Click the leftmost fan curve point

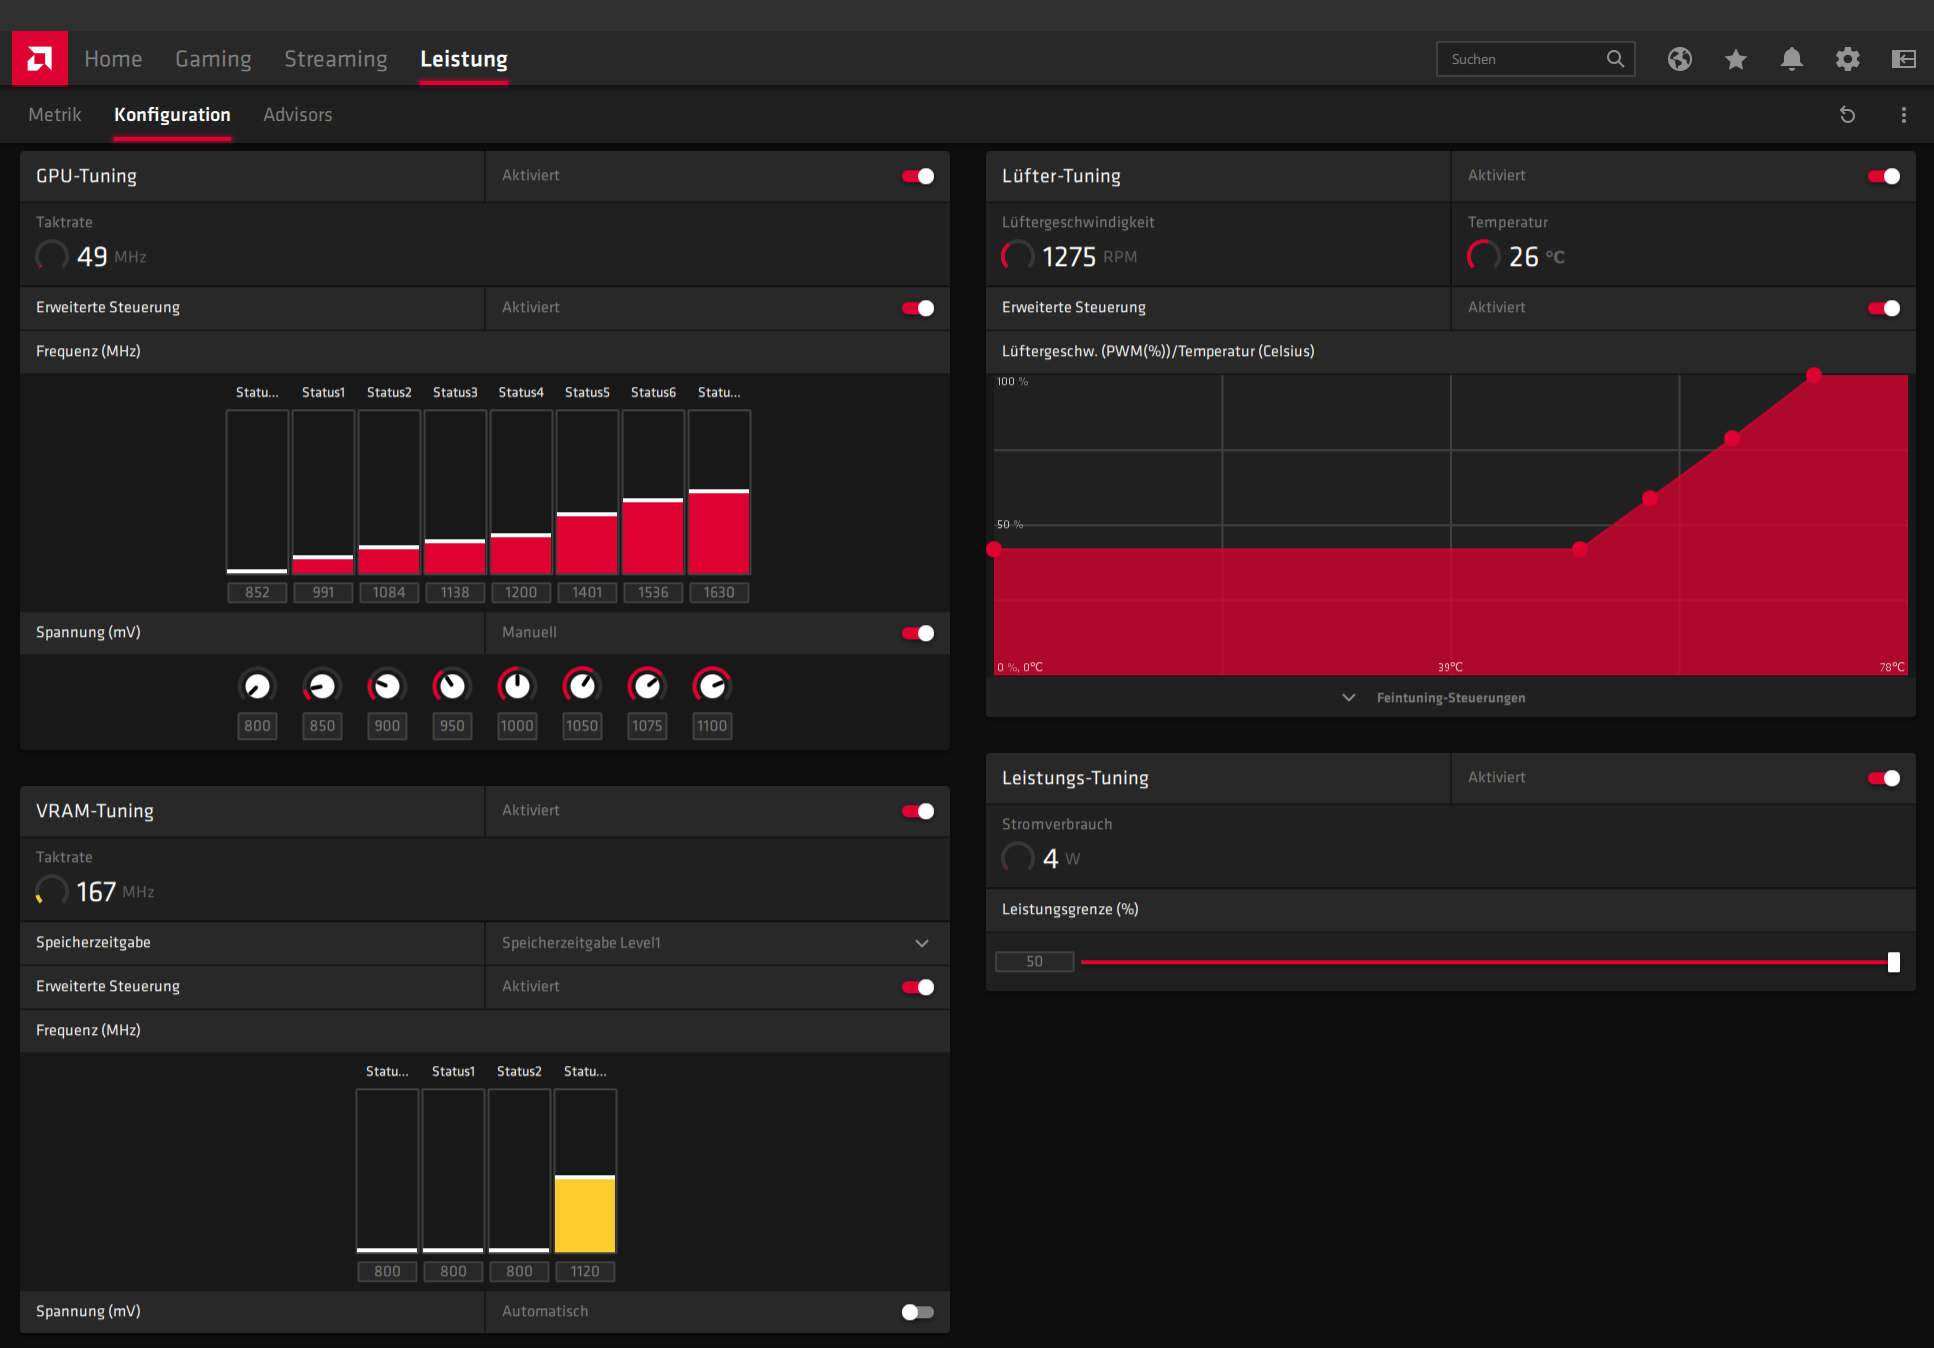tap(994, 549)
